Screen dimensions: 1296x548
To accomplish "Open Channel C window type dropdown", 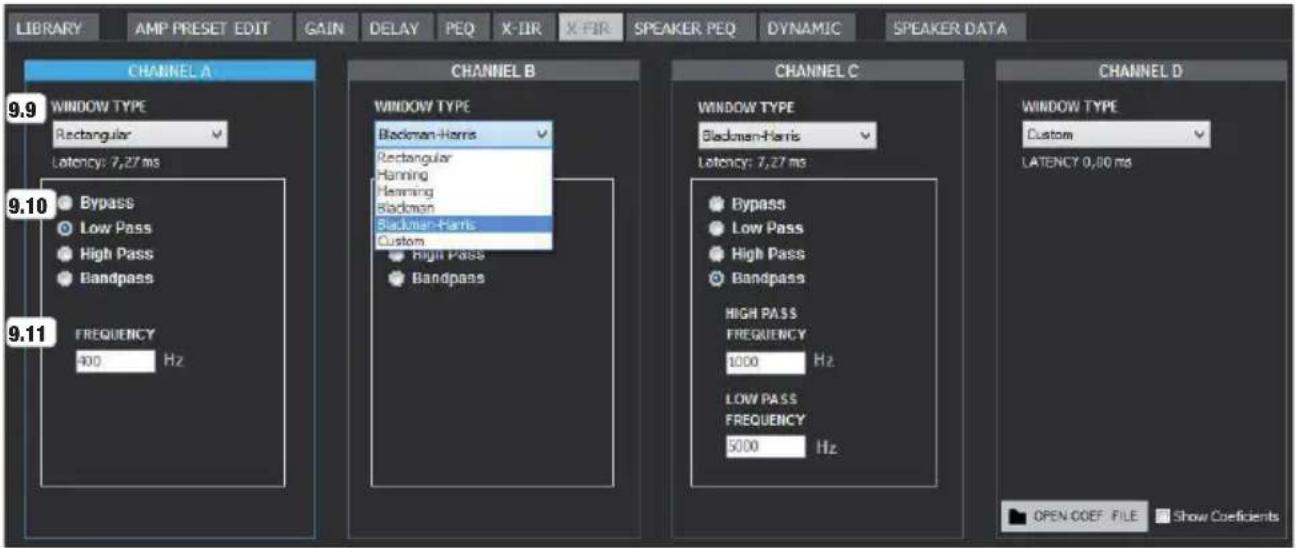I will tap(786, 135).
